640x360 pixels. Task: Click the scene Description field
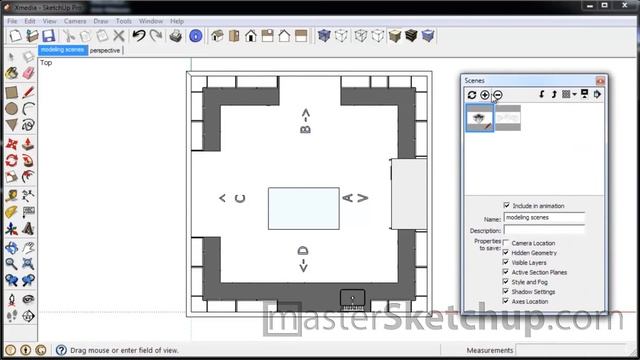tap(544, 230)
